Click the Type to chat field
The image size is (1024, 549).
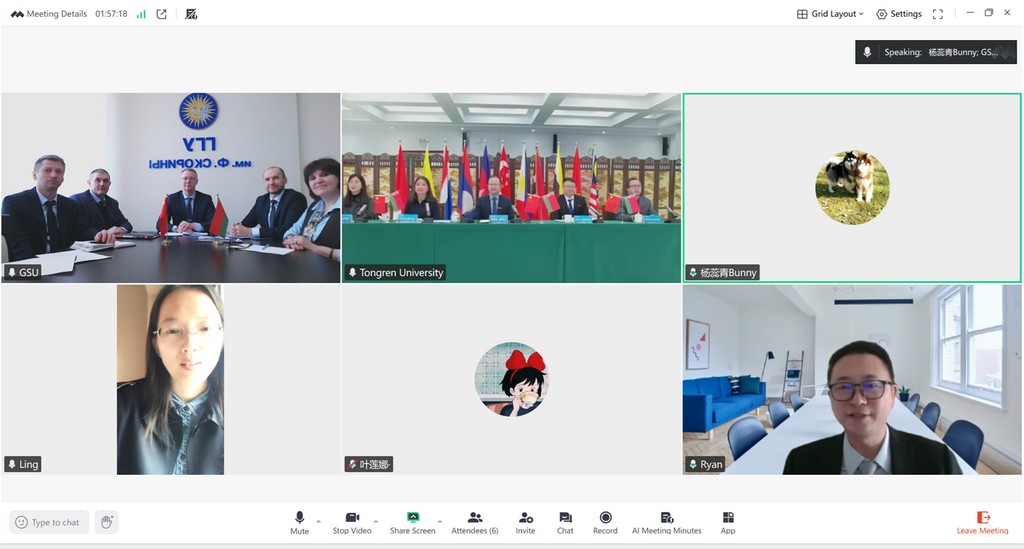[x=49, y=522]
